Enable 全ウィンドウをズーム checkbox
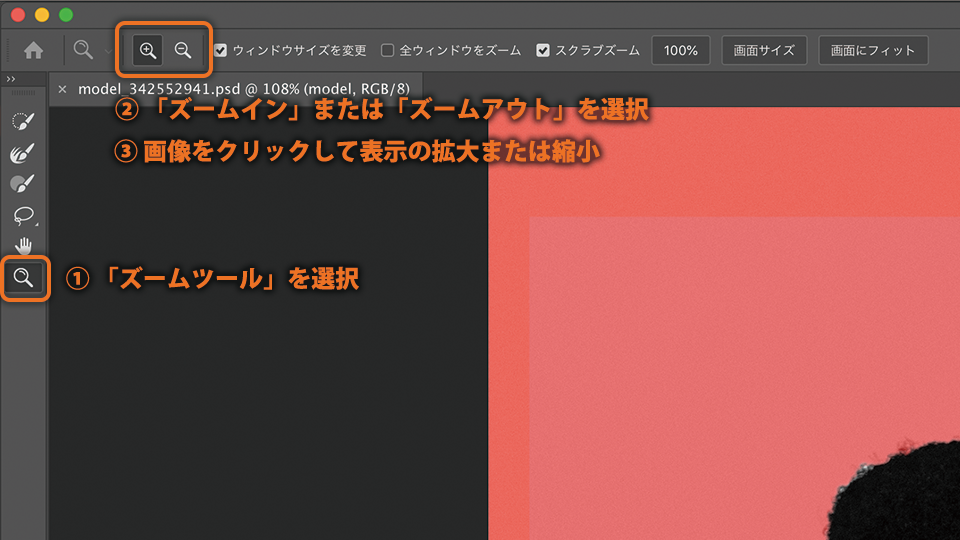 (x=388, y=50)
